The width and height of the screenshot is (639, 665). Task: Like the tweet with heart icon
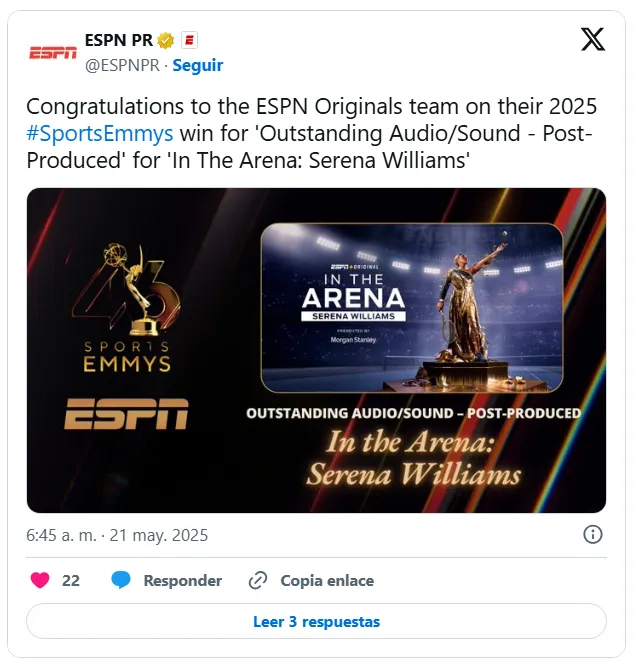point(40,580)
